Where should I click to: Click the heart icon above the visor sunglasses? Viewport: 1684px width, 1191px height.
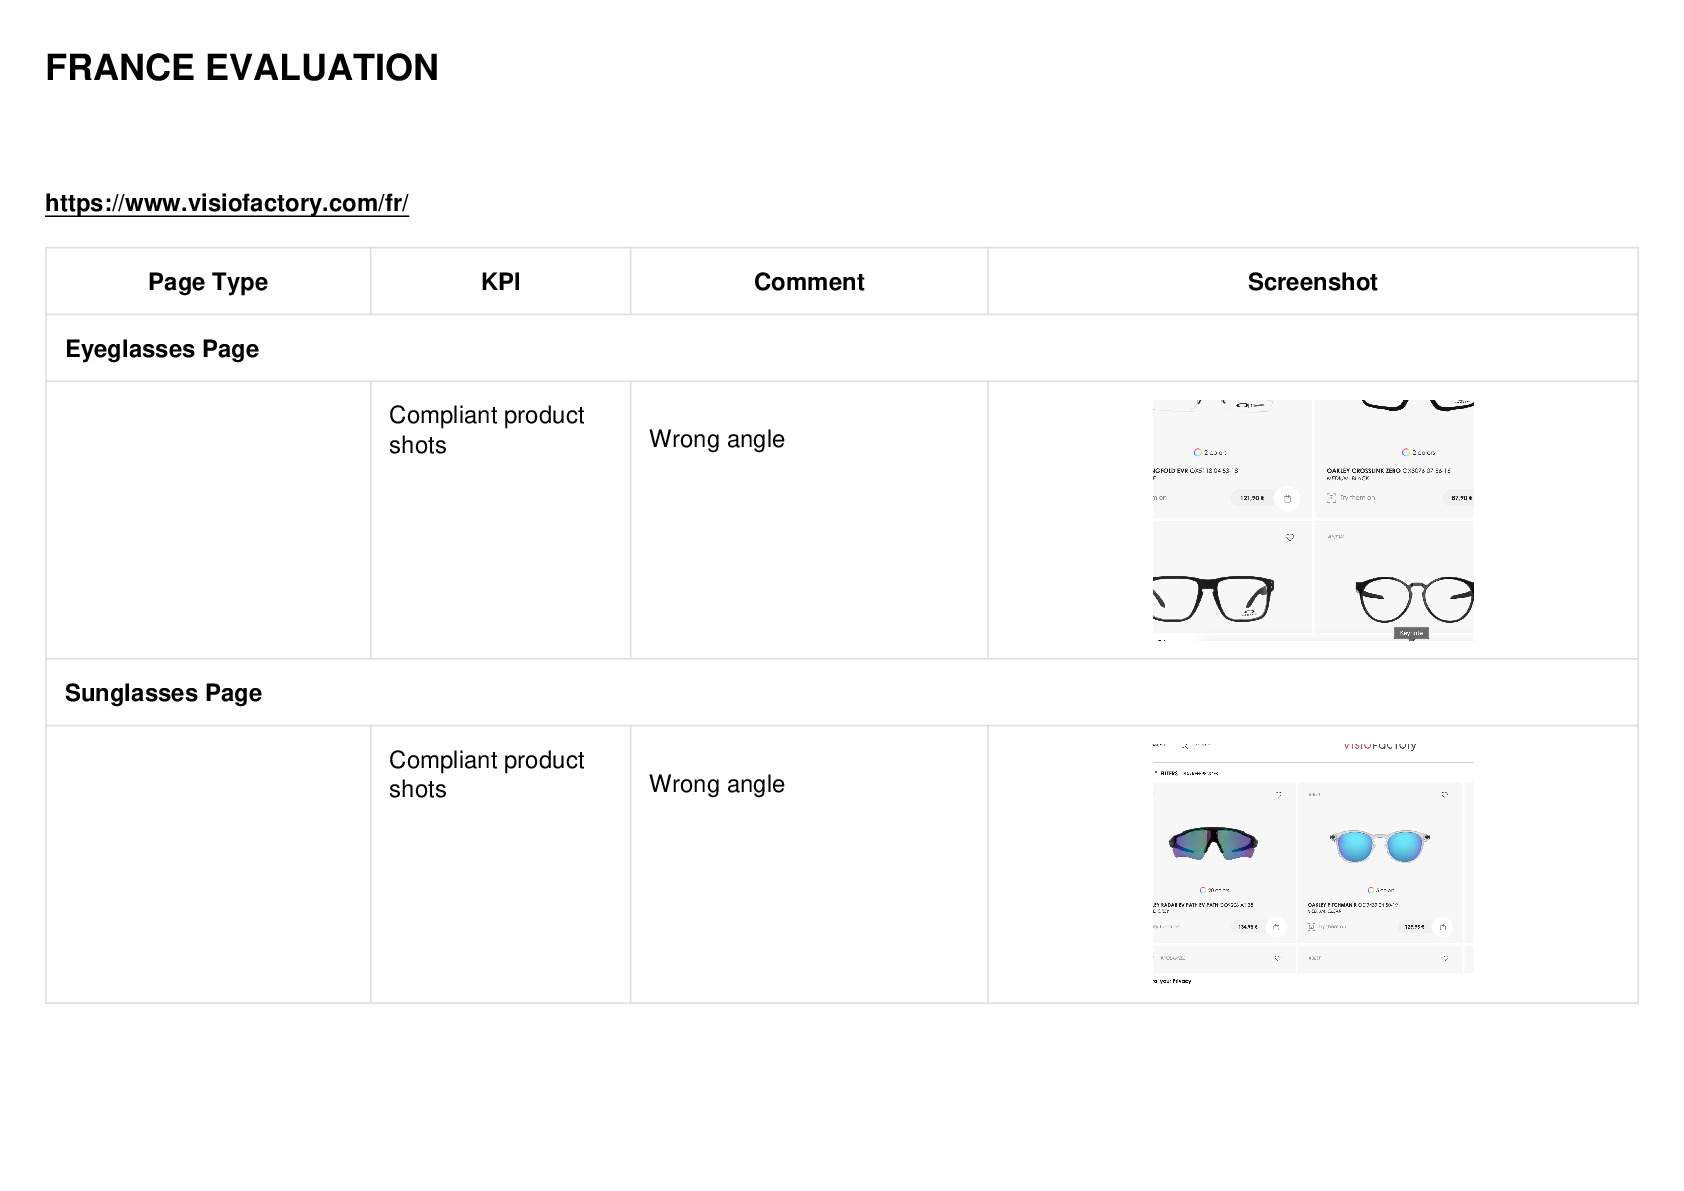tap(1278, 794)
